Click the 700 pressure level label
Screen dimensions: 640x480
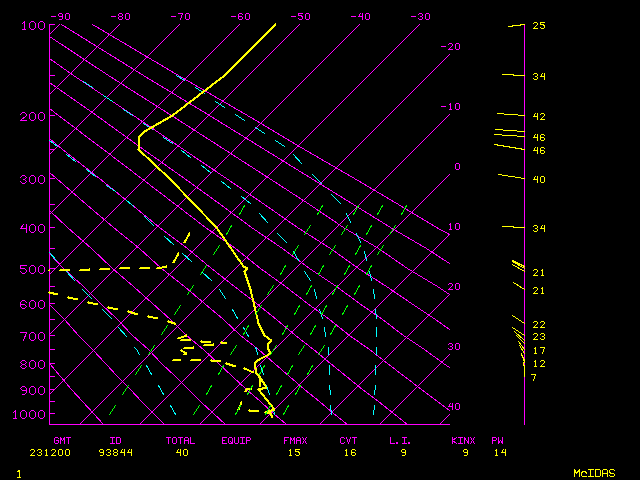point(33,336)
